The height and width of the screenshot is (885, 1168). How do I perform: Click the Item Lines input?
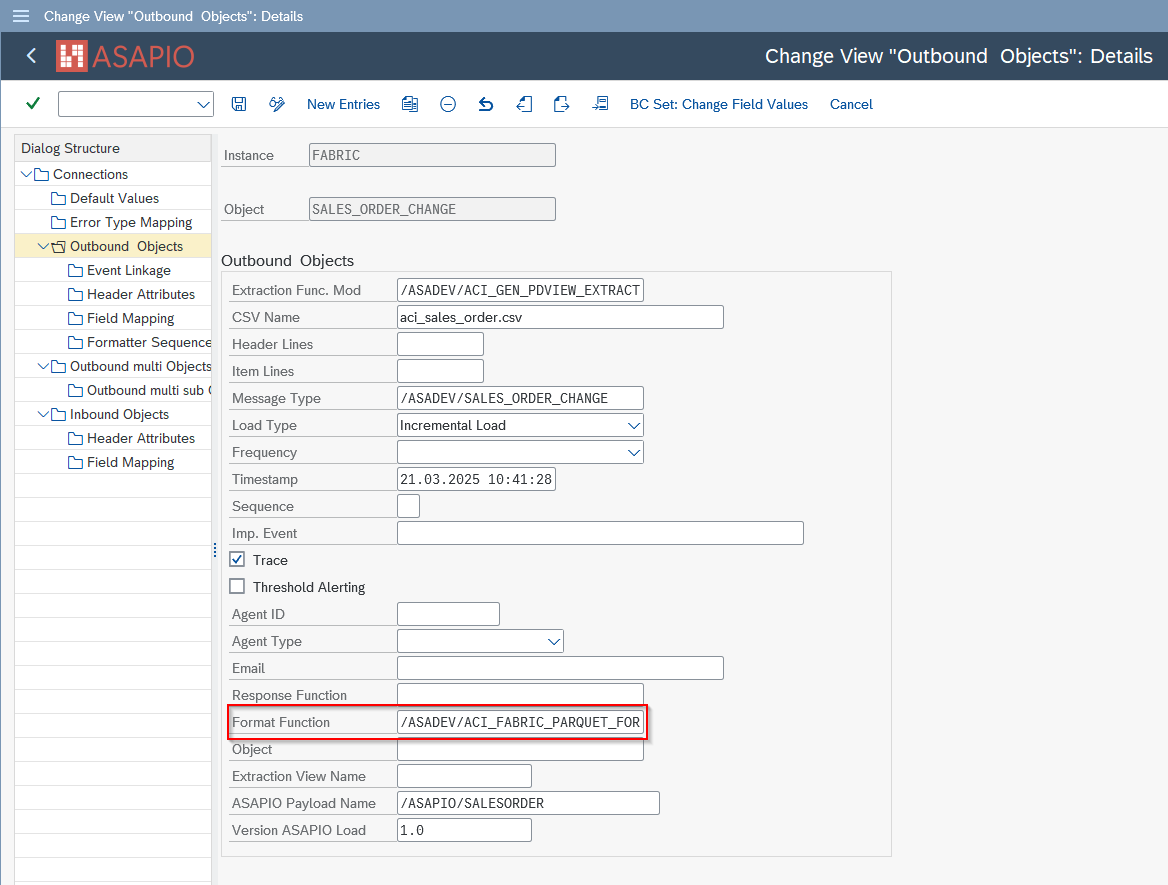point(440,371)
